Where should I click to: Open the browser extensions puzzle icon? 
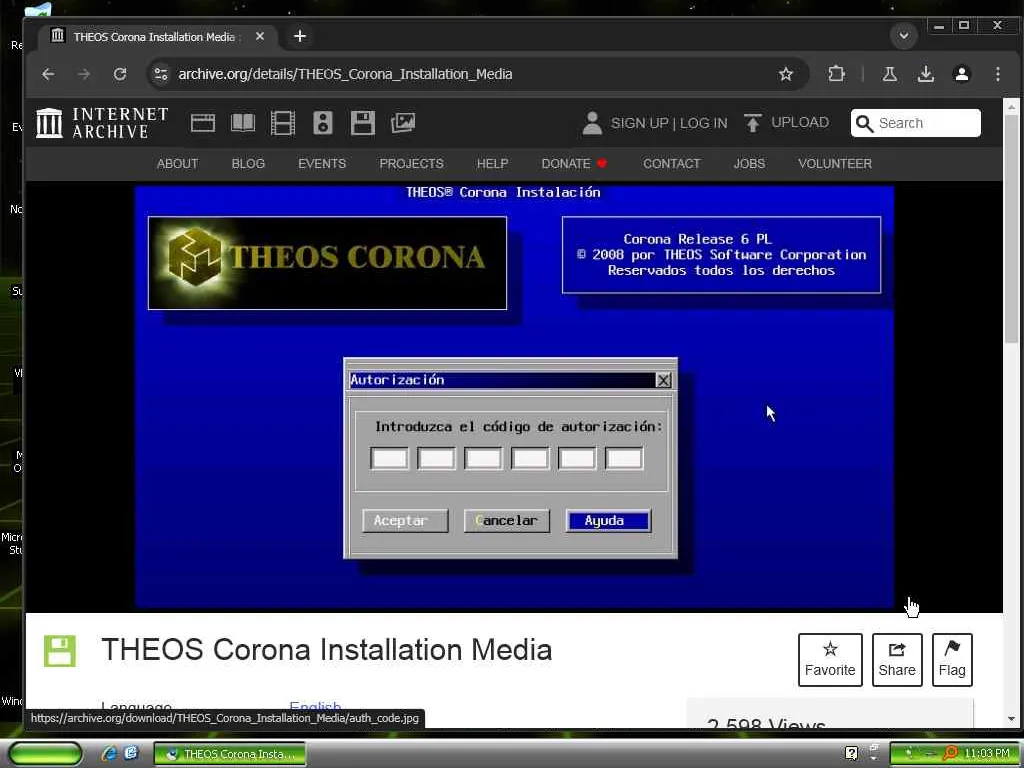point(837,74)
